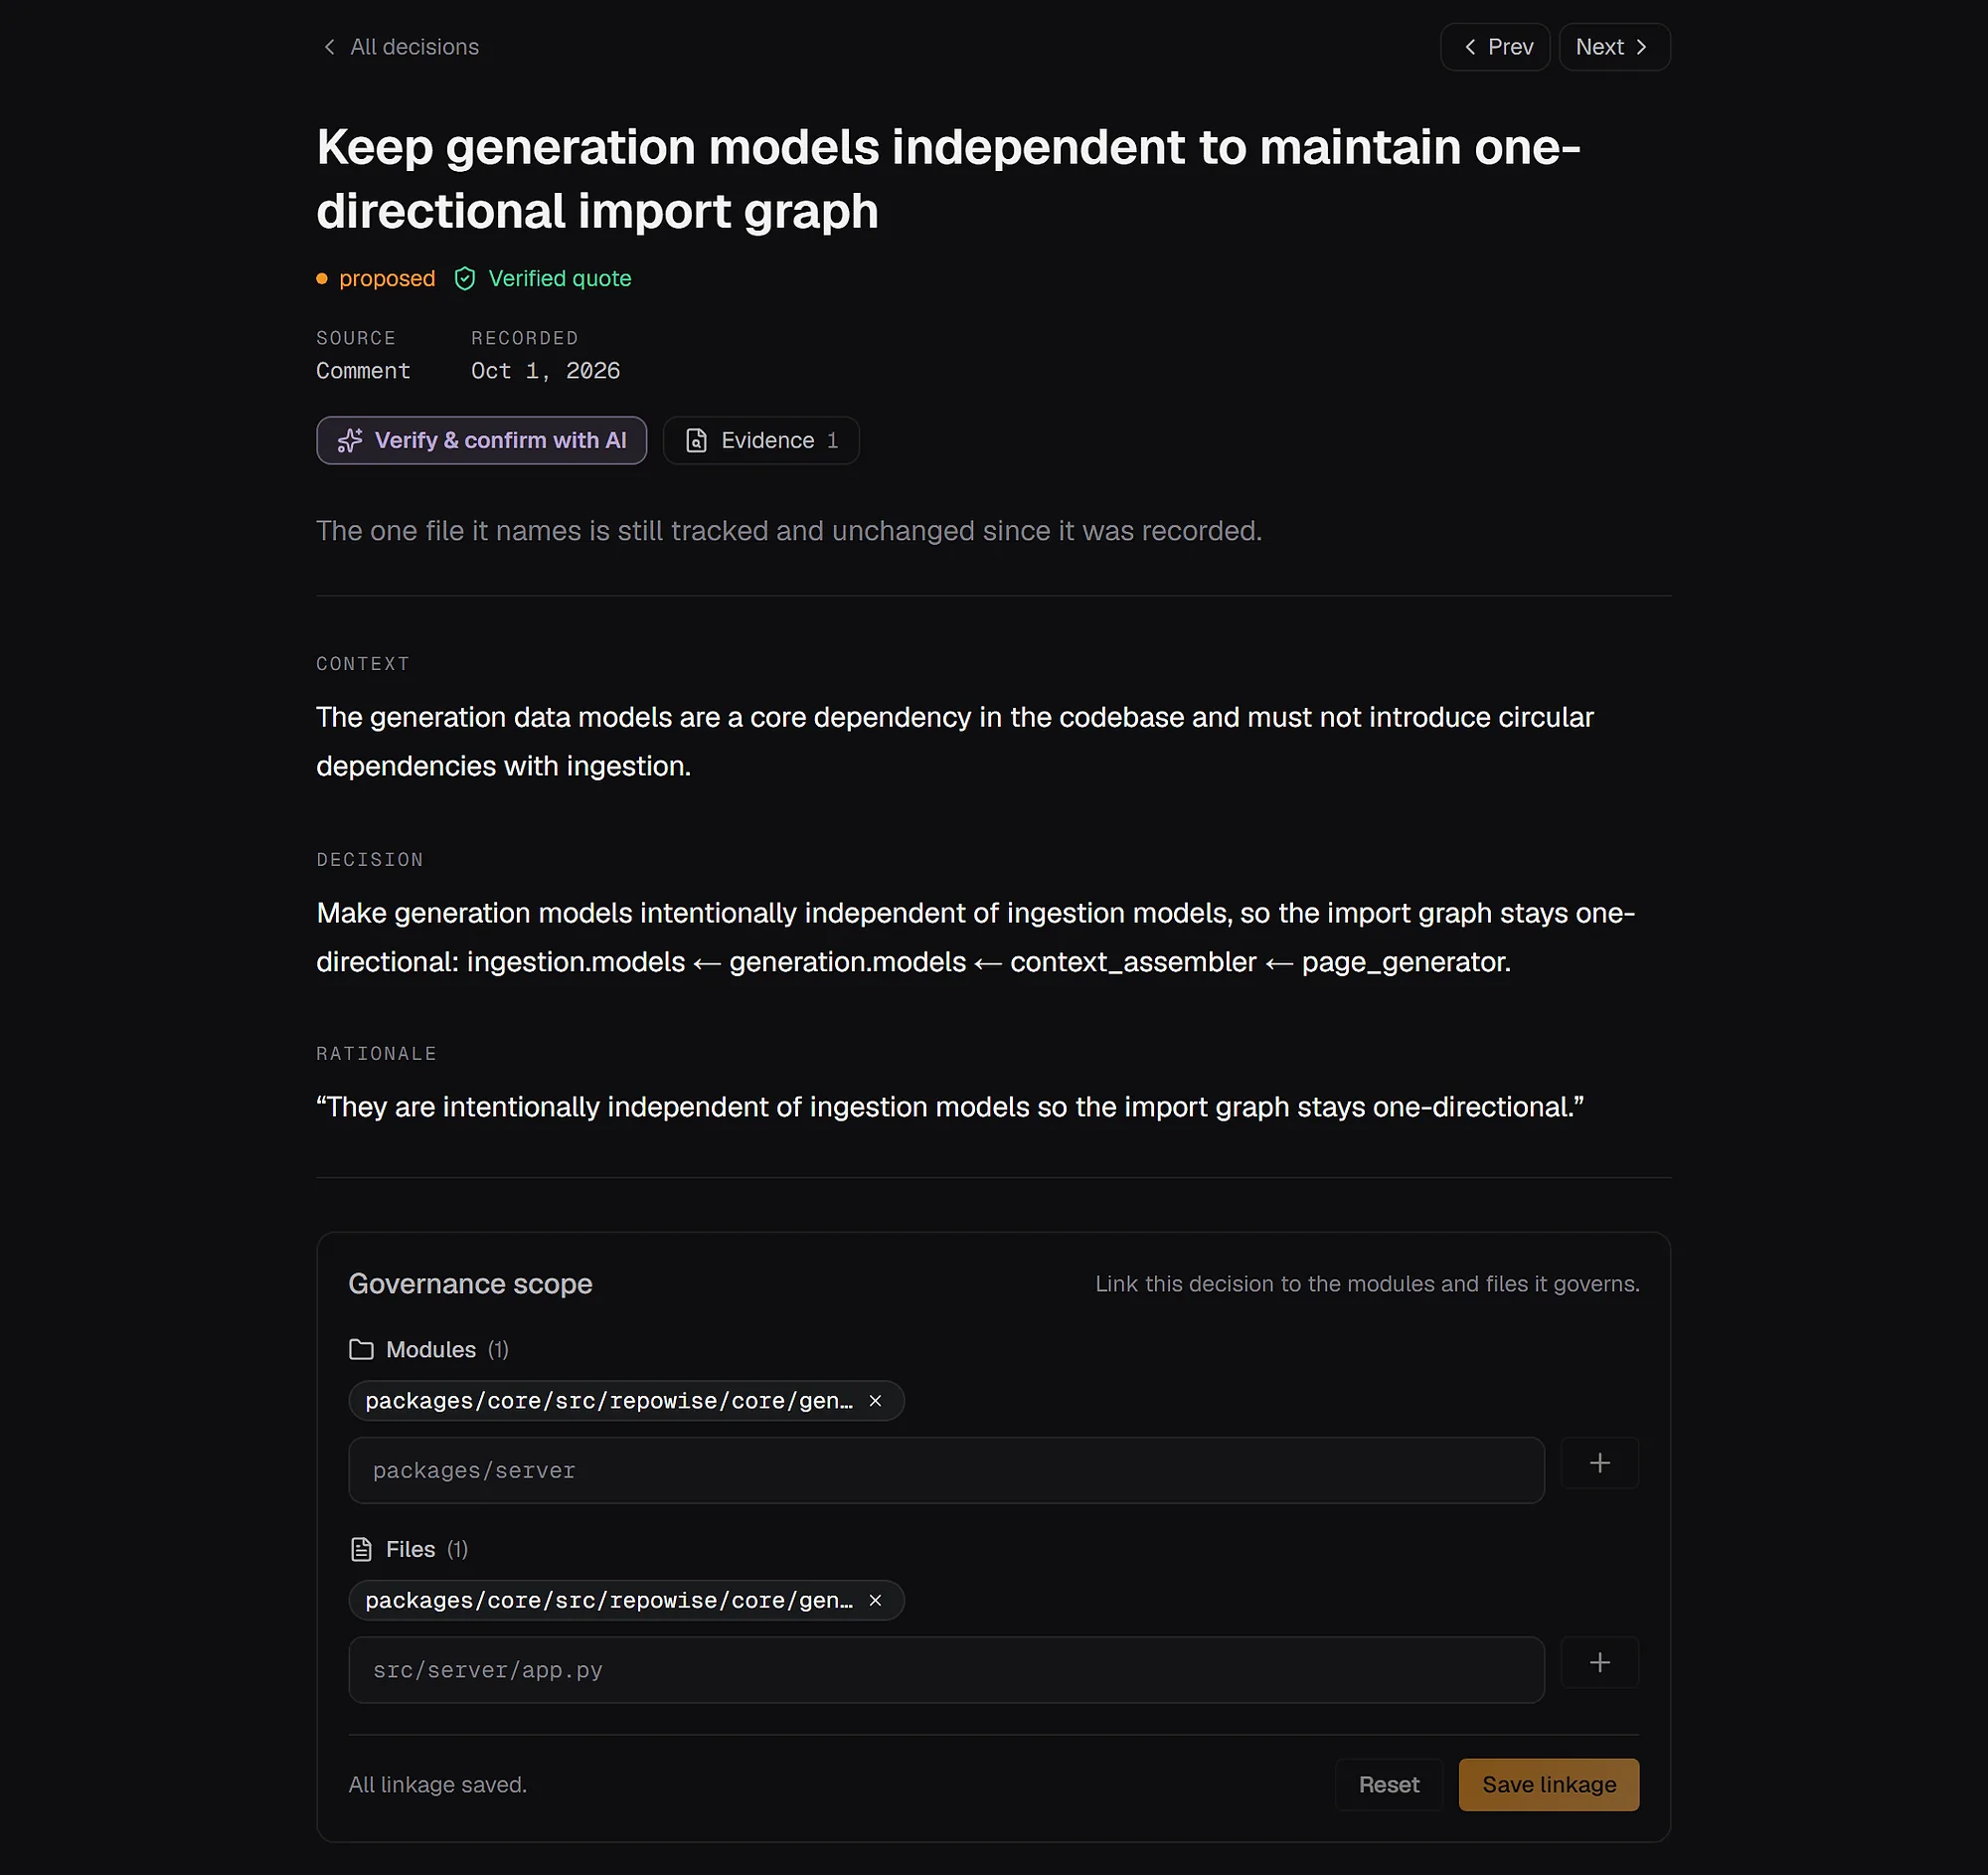
Task: Add module with the plus button
Action: point(1600,1463)
